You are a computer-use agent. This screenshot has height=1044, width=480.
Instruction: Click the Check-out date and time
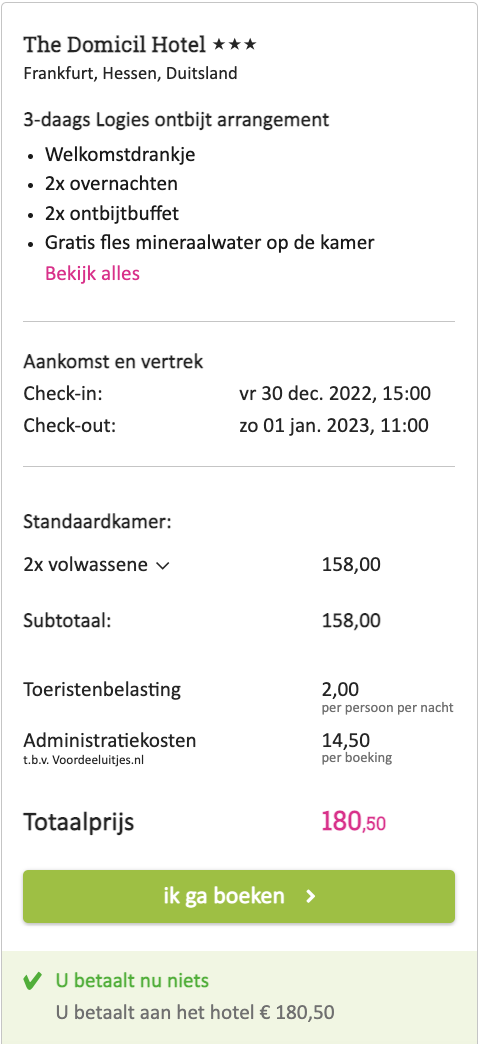pos(334,425)
